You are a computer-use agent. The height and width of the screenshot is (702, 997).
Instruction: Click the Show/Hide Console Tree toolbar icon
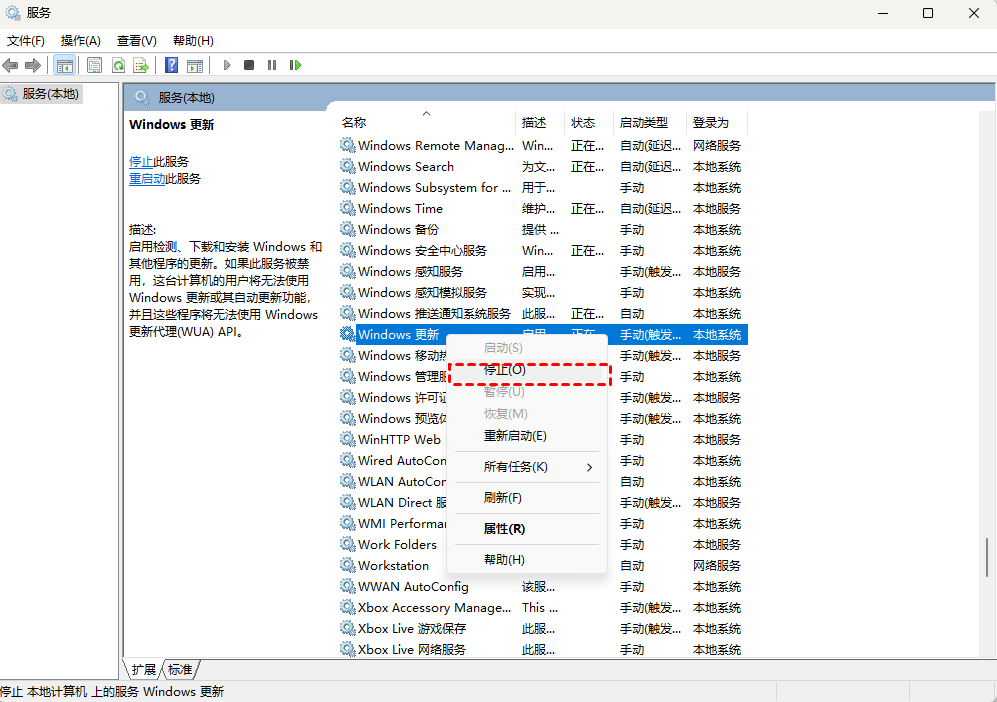pos(64,65)
